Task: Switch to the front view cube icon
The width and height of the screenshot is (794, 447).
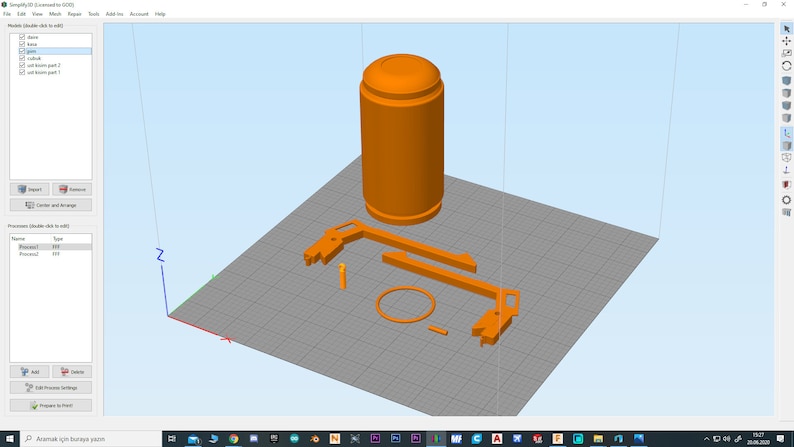Action: click(786, 105)
